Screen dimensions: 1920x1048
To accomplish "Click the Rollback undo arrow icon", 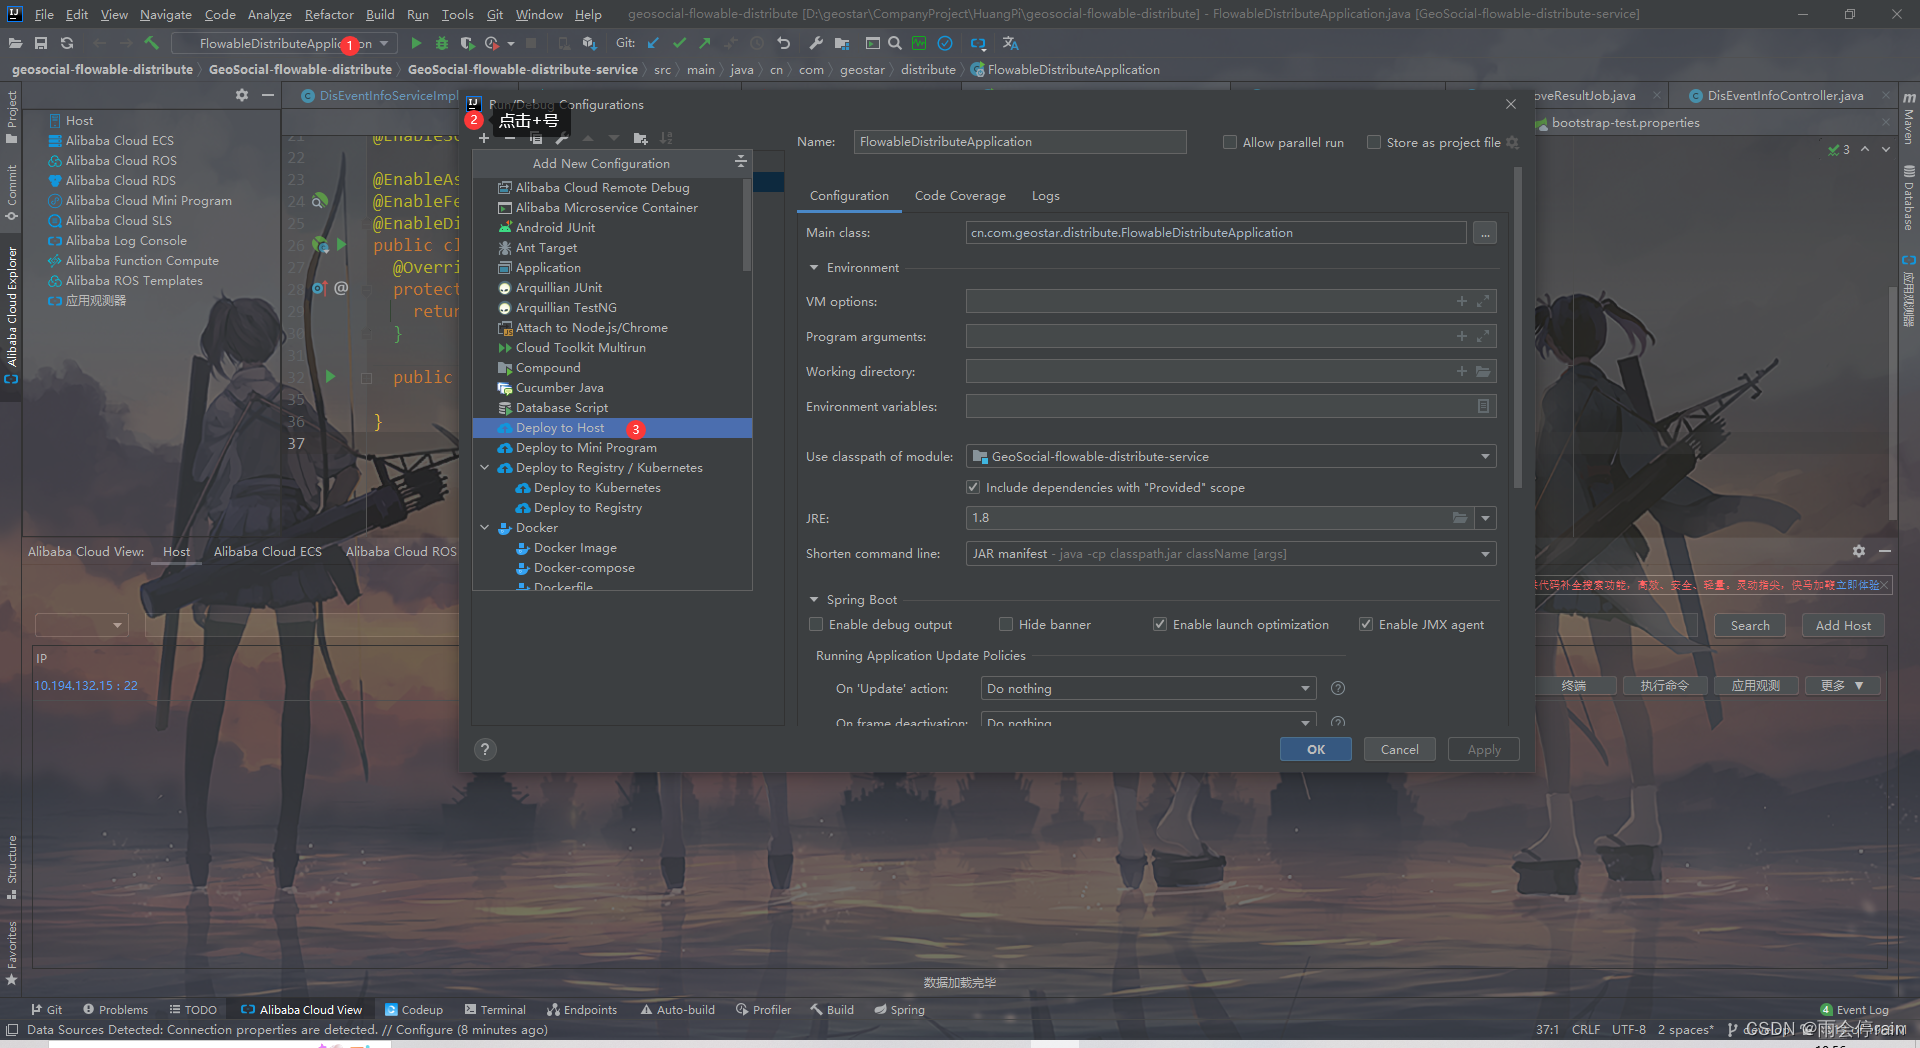I will coord(784,43).
